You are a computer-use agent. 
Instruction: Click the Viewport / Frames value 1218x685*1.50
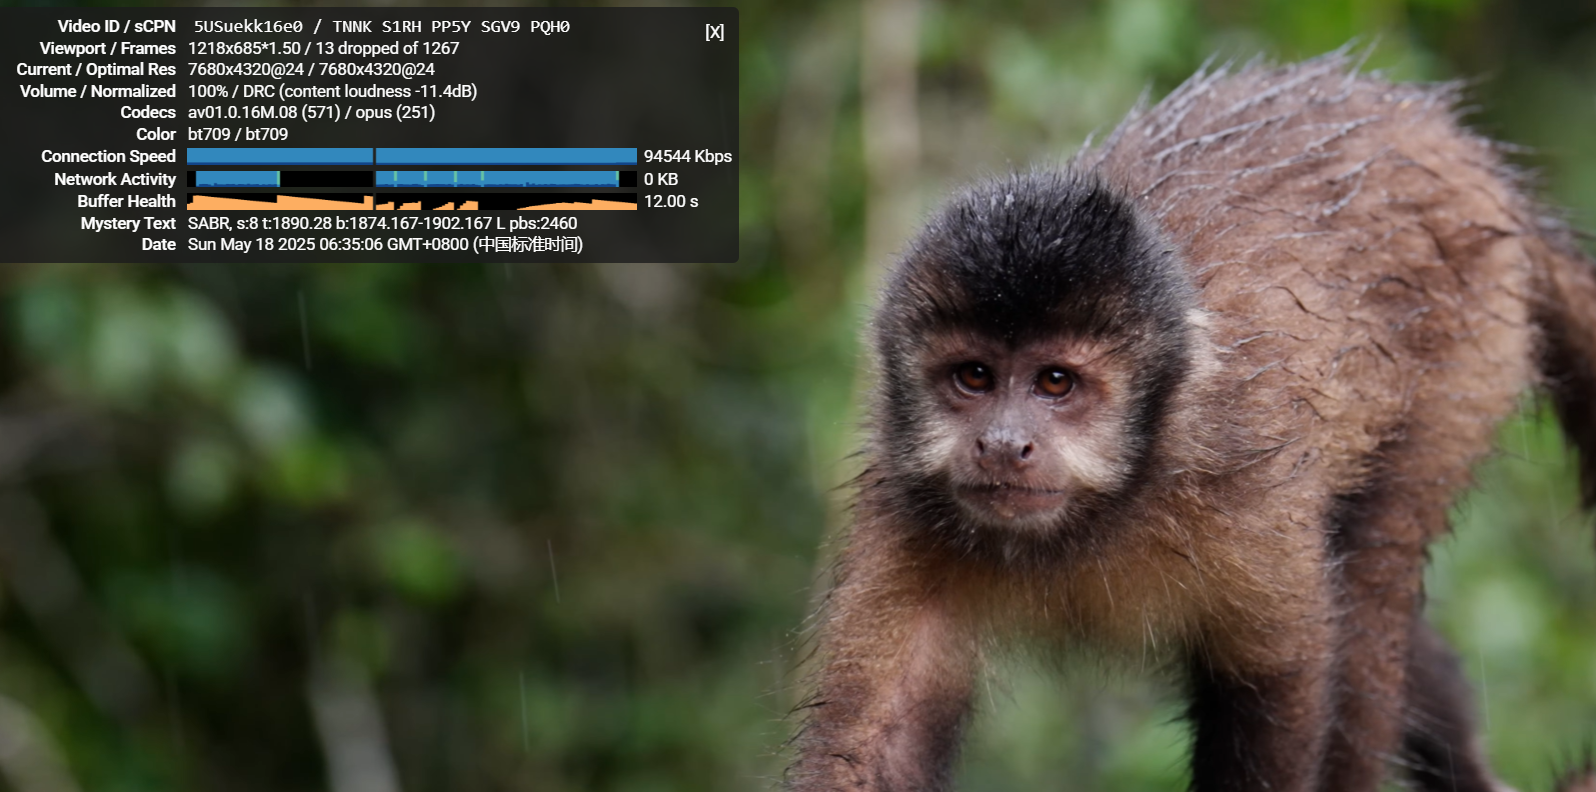(x=244, y=48)
